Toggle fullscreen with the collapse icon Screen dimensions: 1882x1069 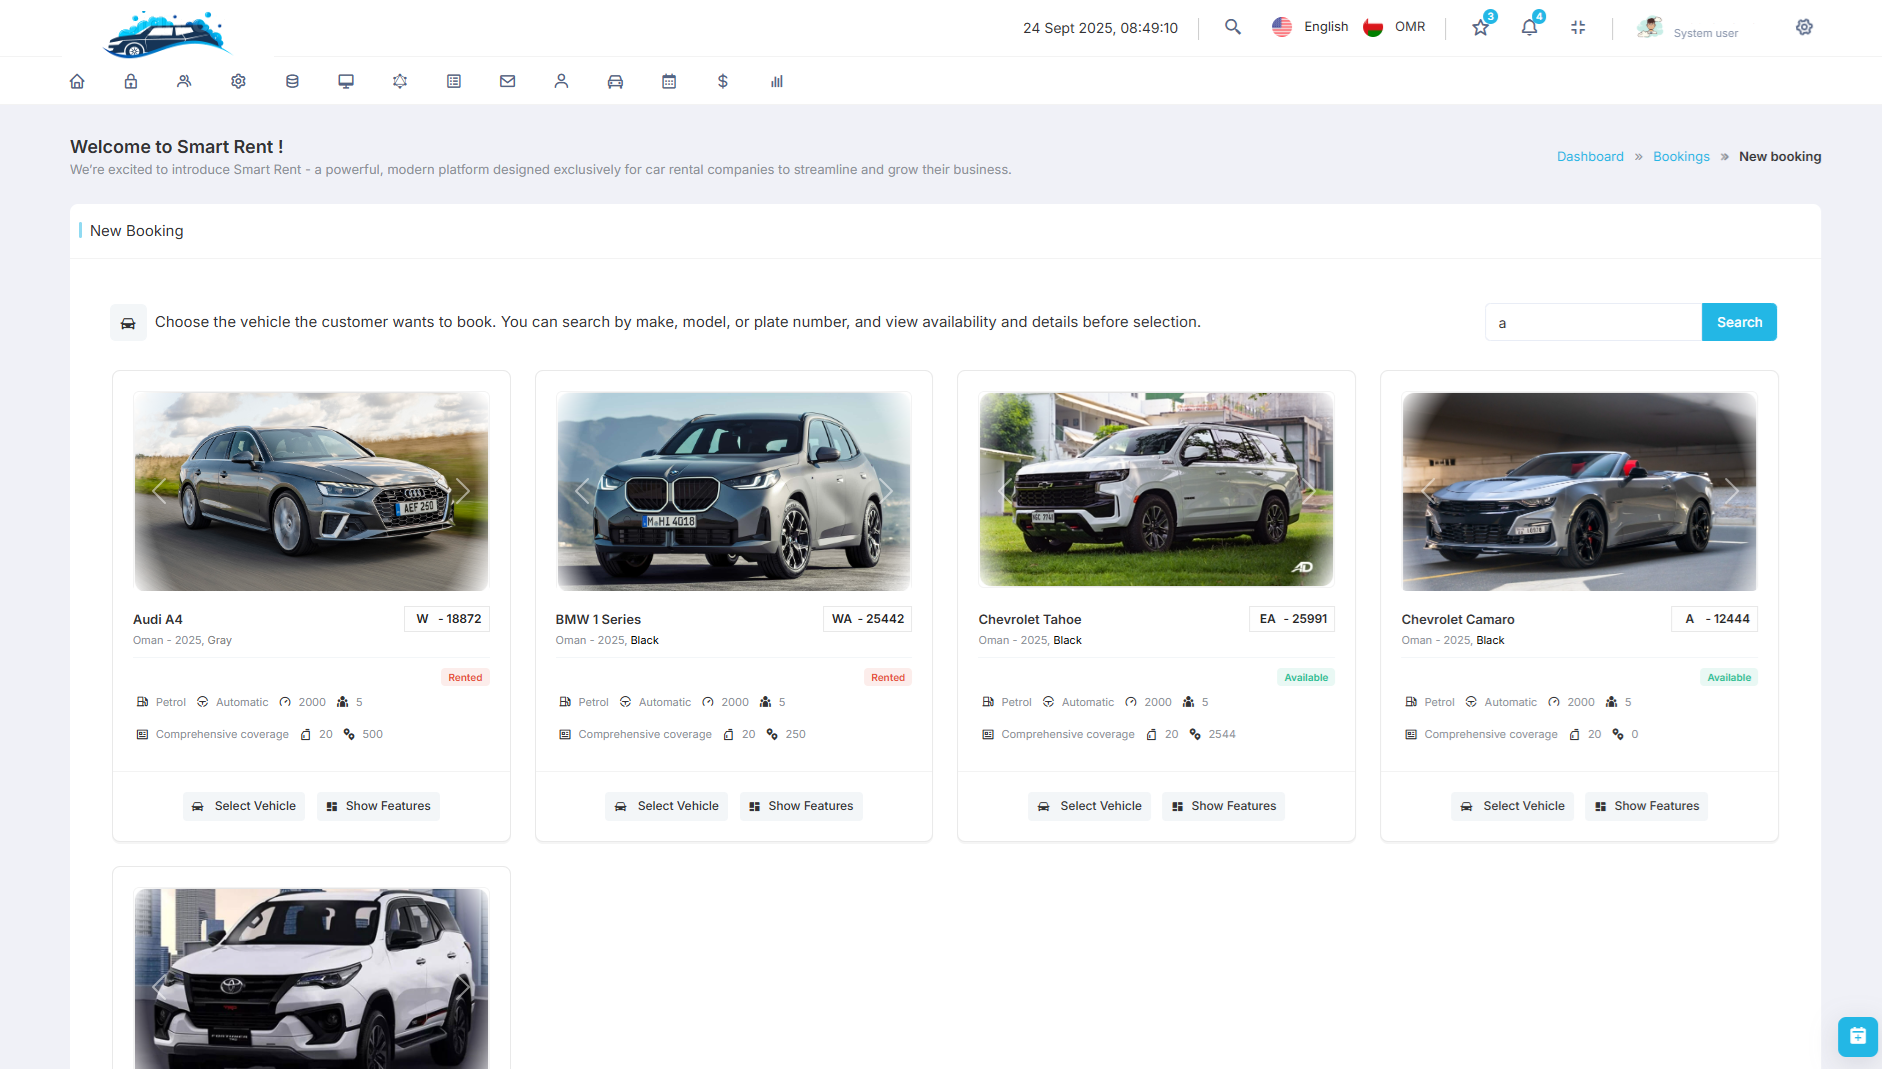point(1578,28)
